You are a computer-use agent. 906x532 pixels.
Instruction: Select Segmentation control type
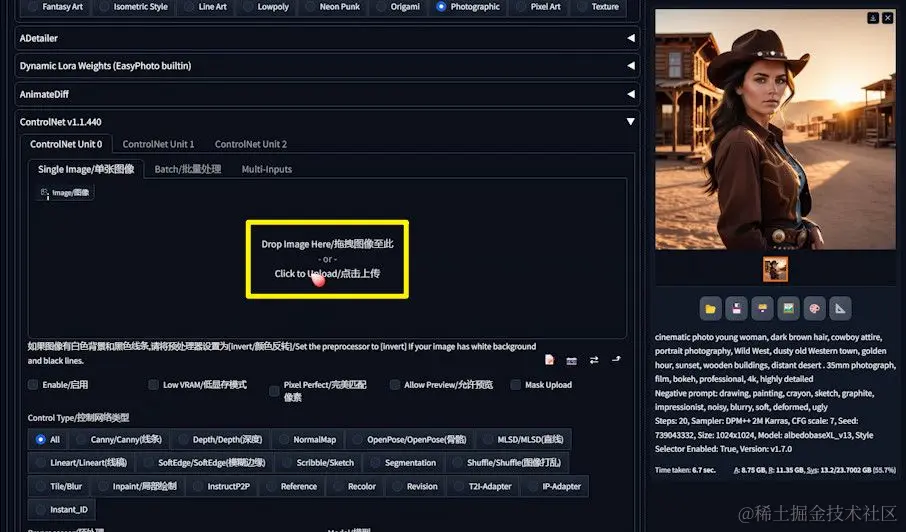tap(403, 463)
